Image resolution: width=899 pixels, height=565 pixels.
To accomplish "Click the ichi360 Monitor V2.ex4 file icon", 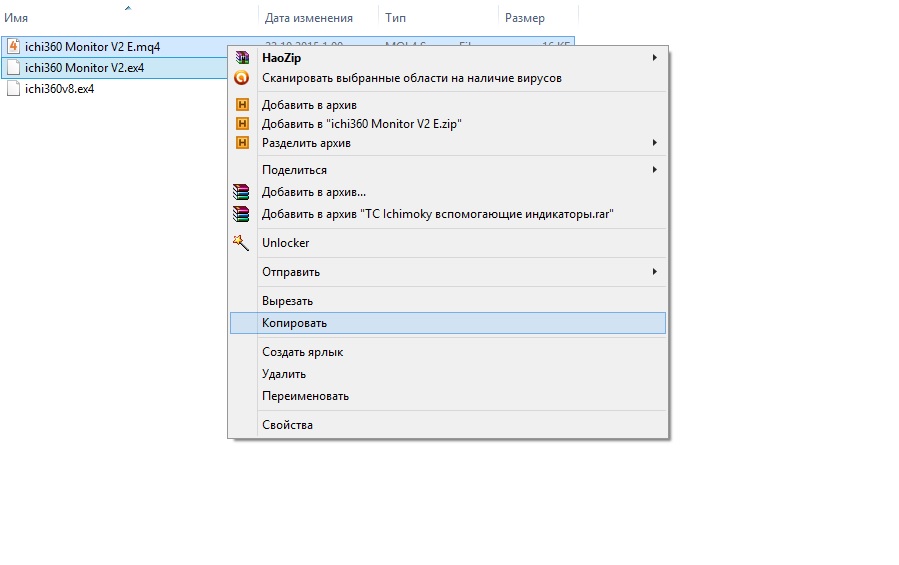I will 14,68.
